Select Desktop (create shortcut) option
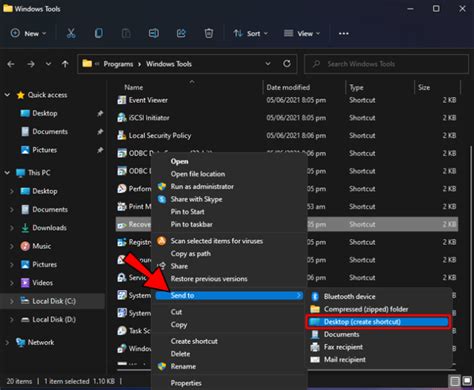Viewport: 474px width, 390px height. (x=378, y=322)
